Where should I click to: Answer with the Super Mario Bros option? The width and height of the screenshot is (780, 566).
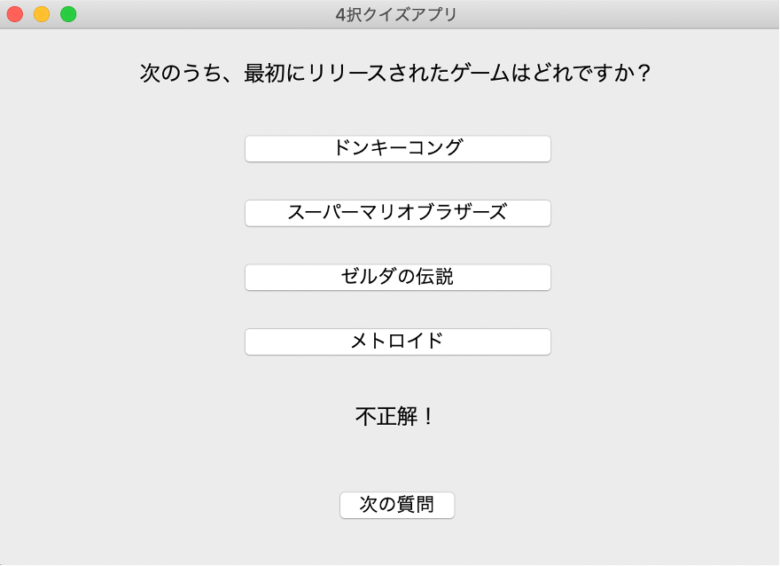tap(397, 212)
